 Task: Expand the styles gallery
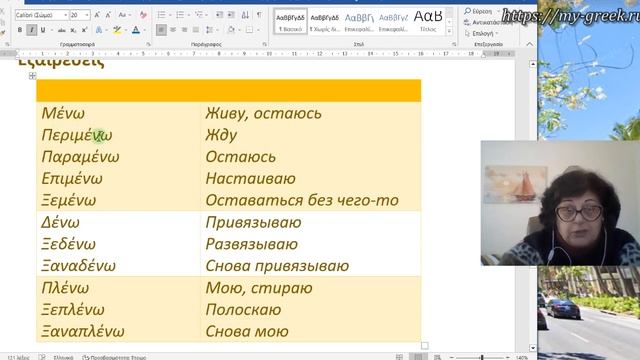[x=449, y=31]
